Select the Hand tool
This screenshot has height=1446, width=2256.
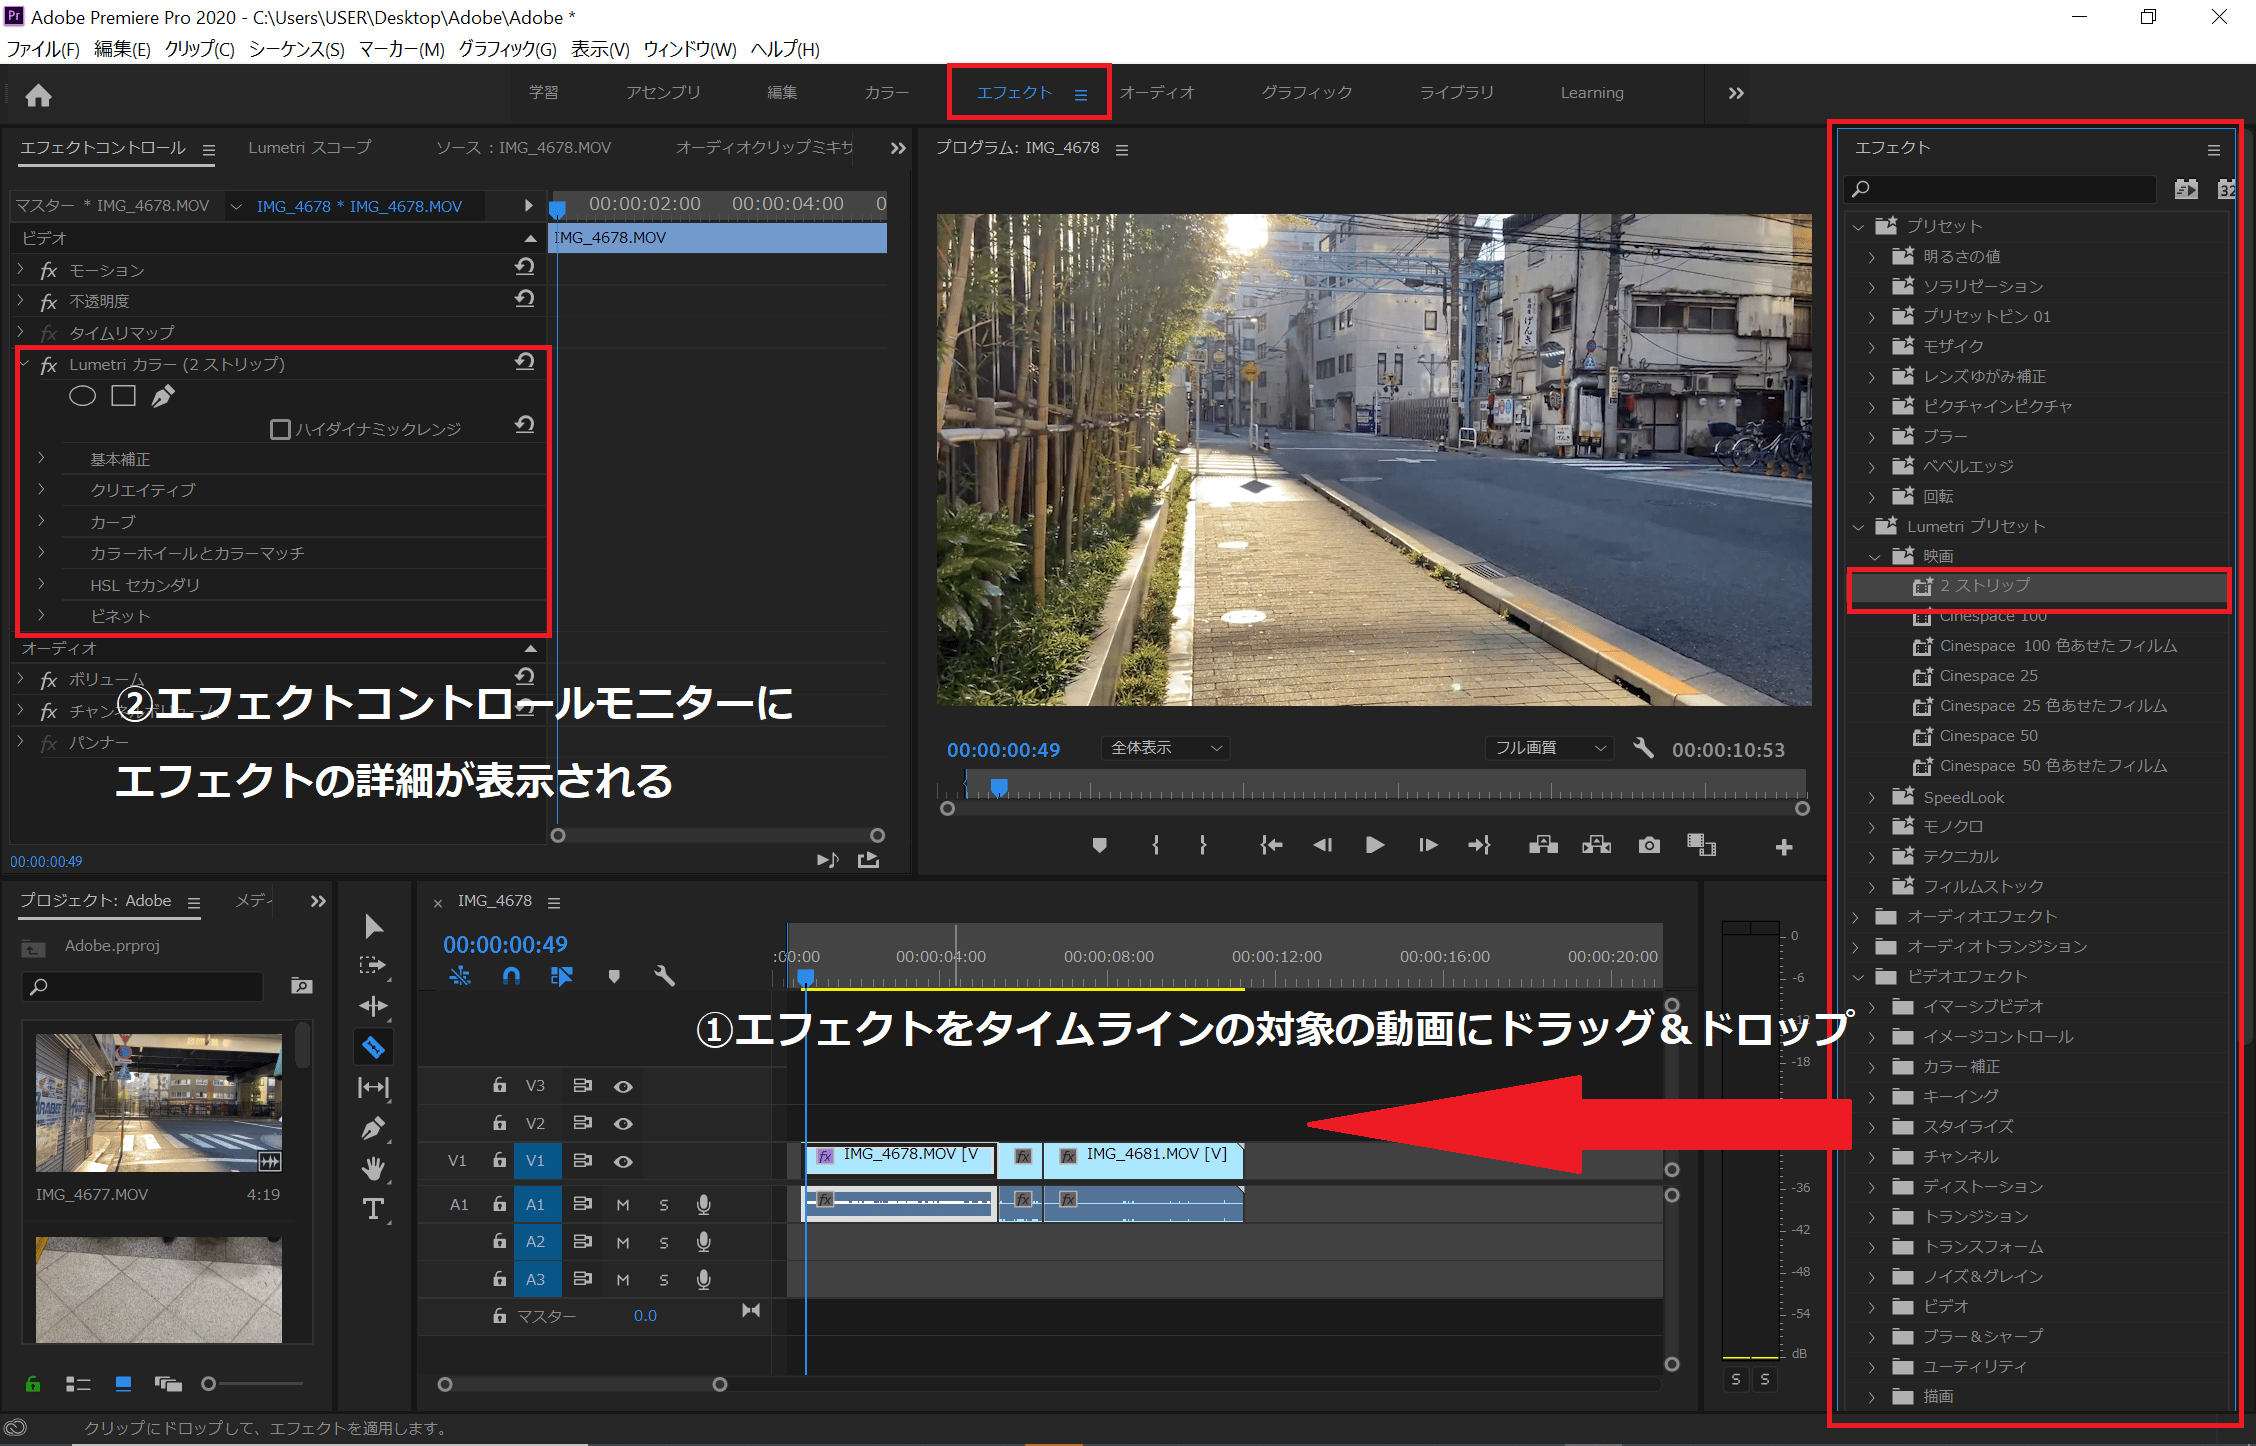click(373, 1168)
